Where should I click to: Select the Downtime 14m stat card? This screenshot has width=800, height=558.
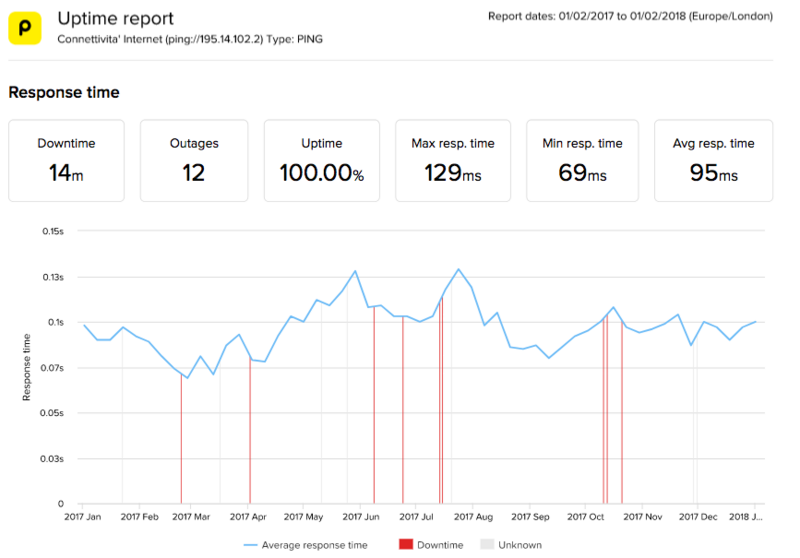click(x=66, y=161)
